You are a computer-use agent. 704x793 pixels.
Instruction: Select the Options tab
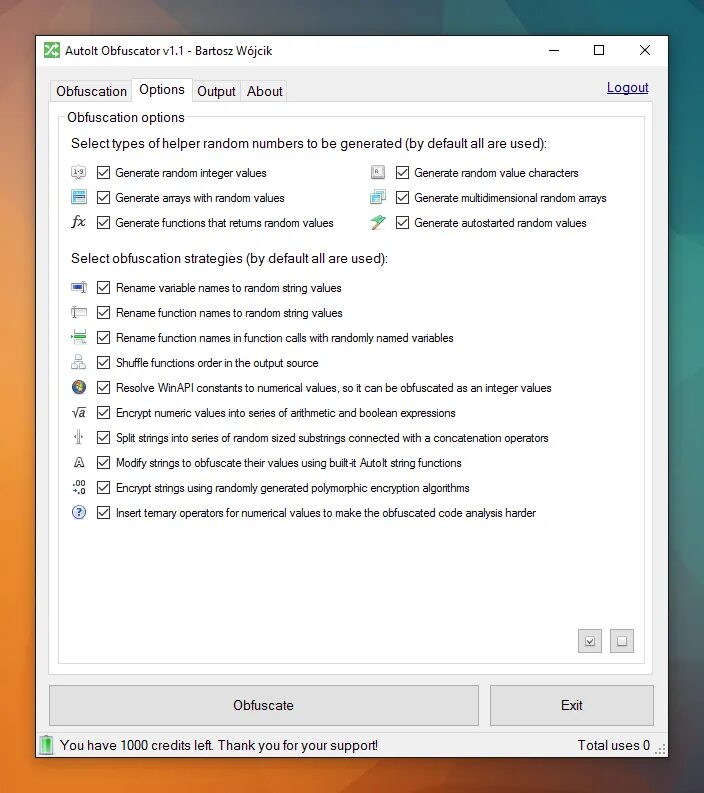162,90
